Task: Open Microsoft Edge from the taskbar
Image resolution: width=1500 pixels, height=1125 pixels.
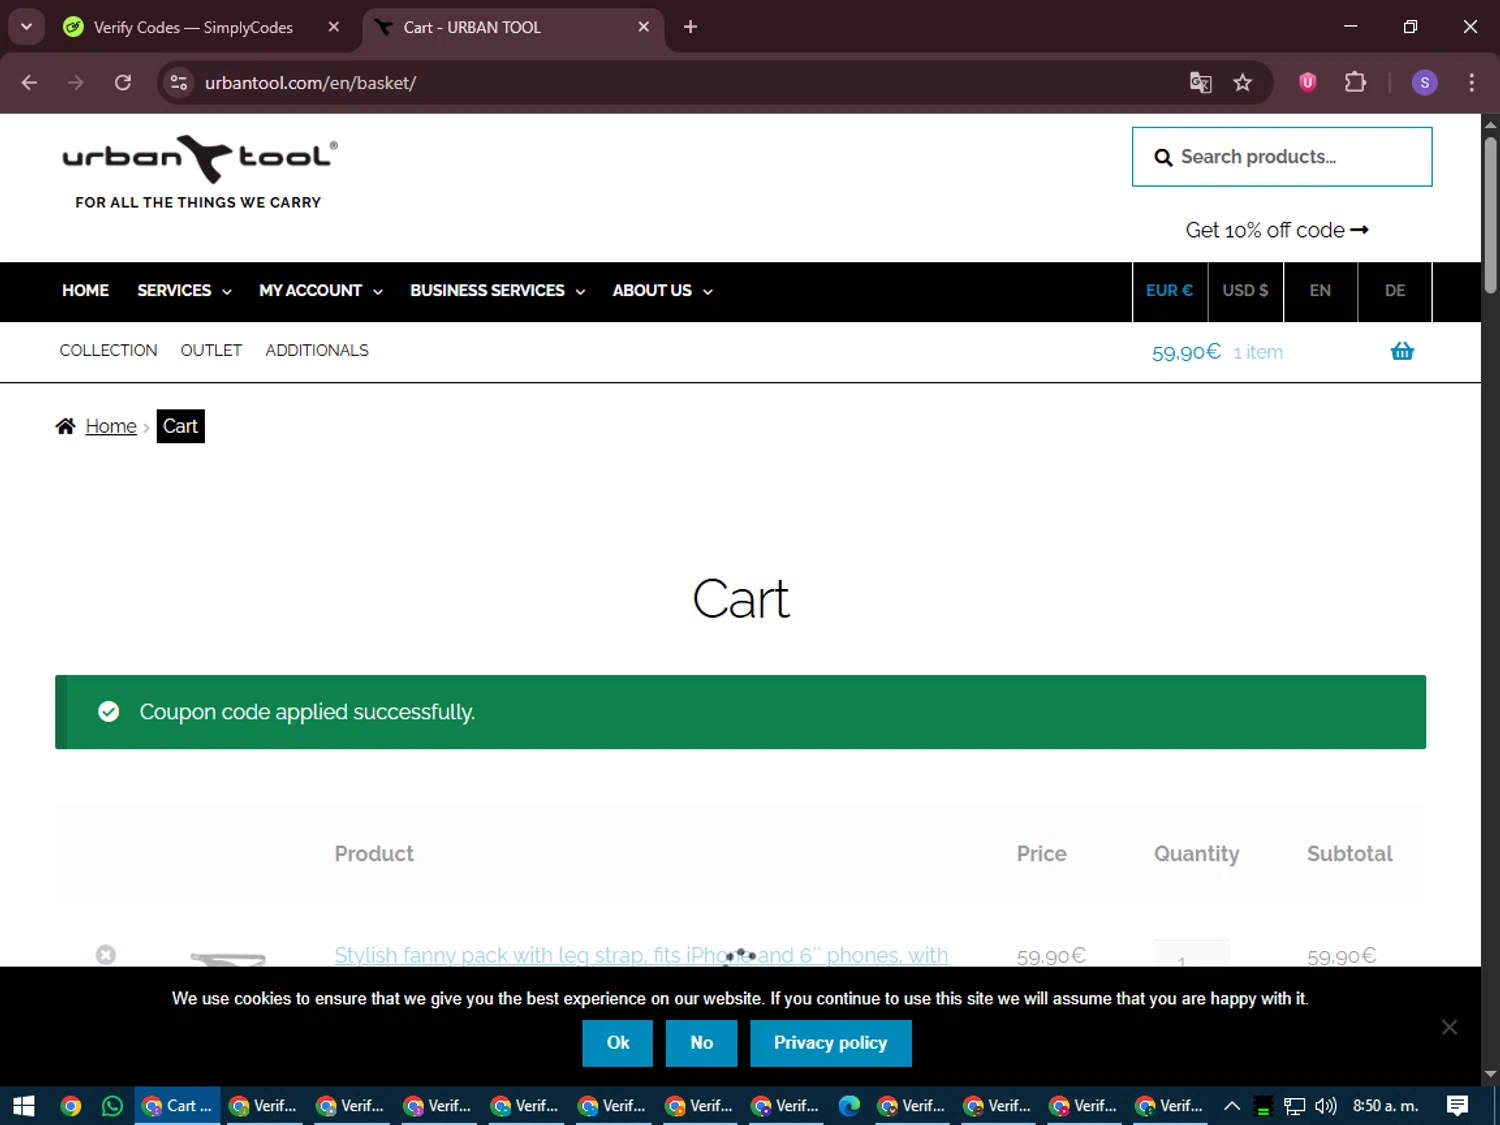Action: coord(849,1106)
